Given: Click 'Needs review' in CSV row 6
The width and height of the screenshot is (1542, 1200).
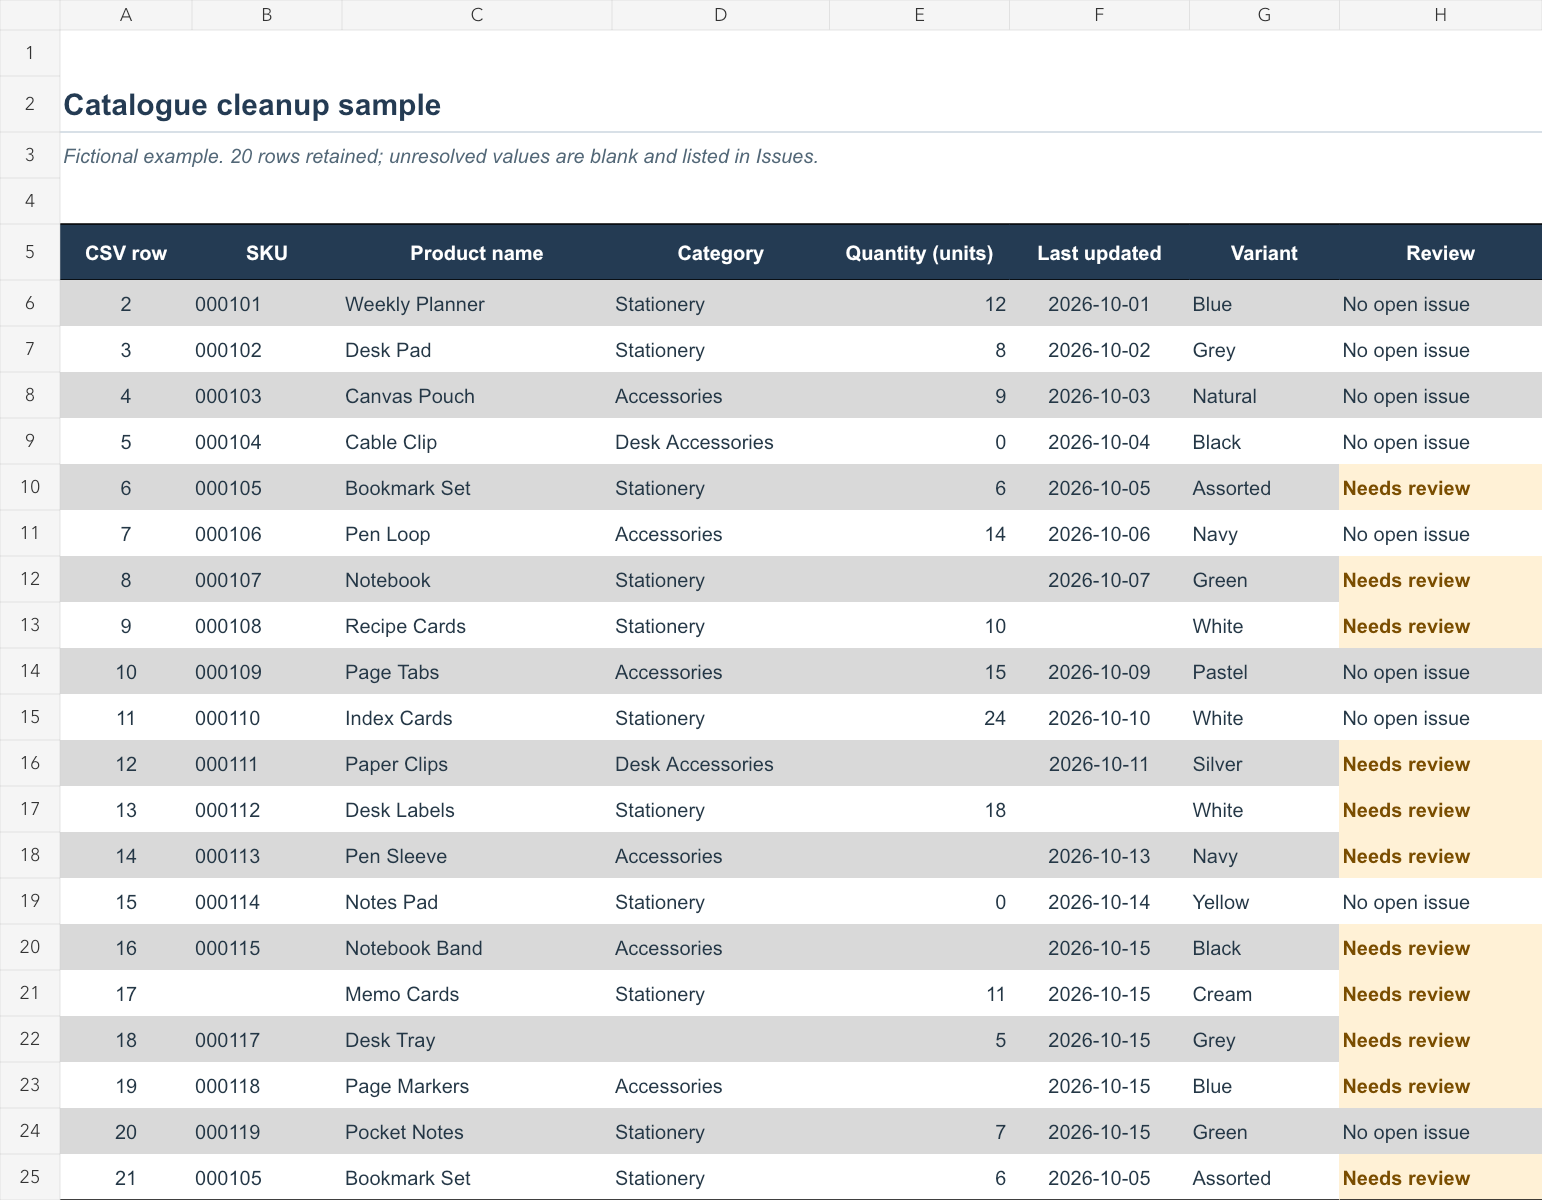Looking at the screenshot, I should [1440, 488].
